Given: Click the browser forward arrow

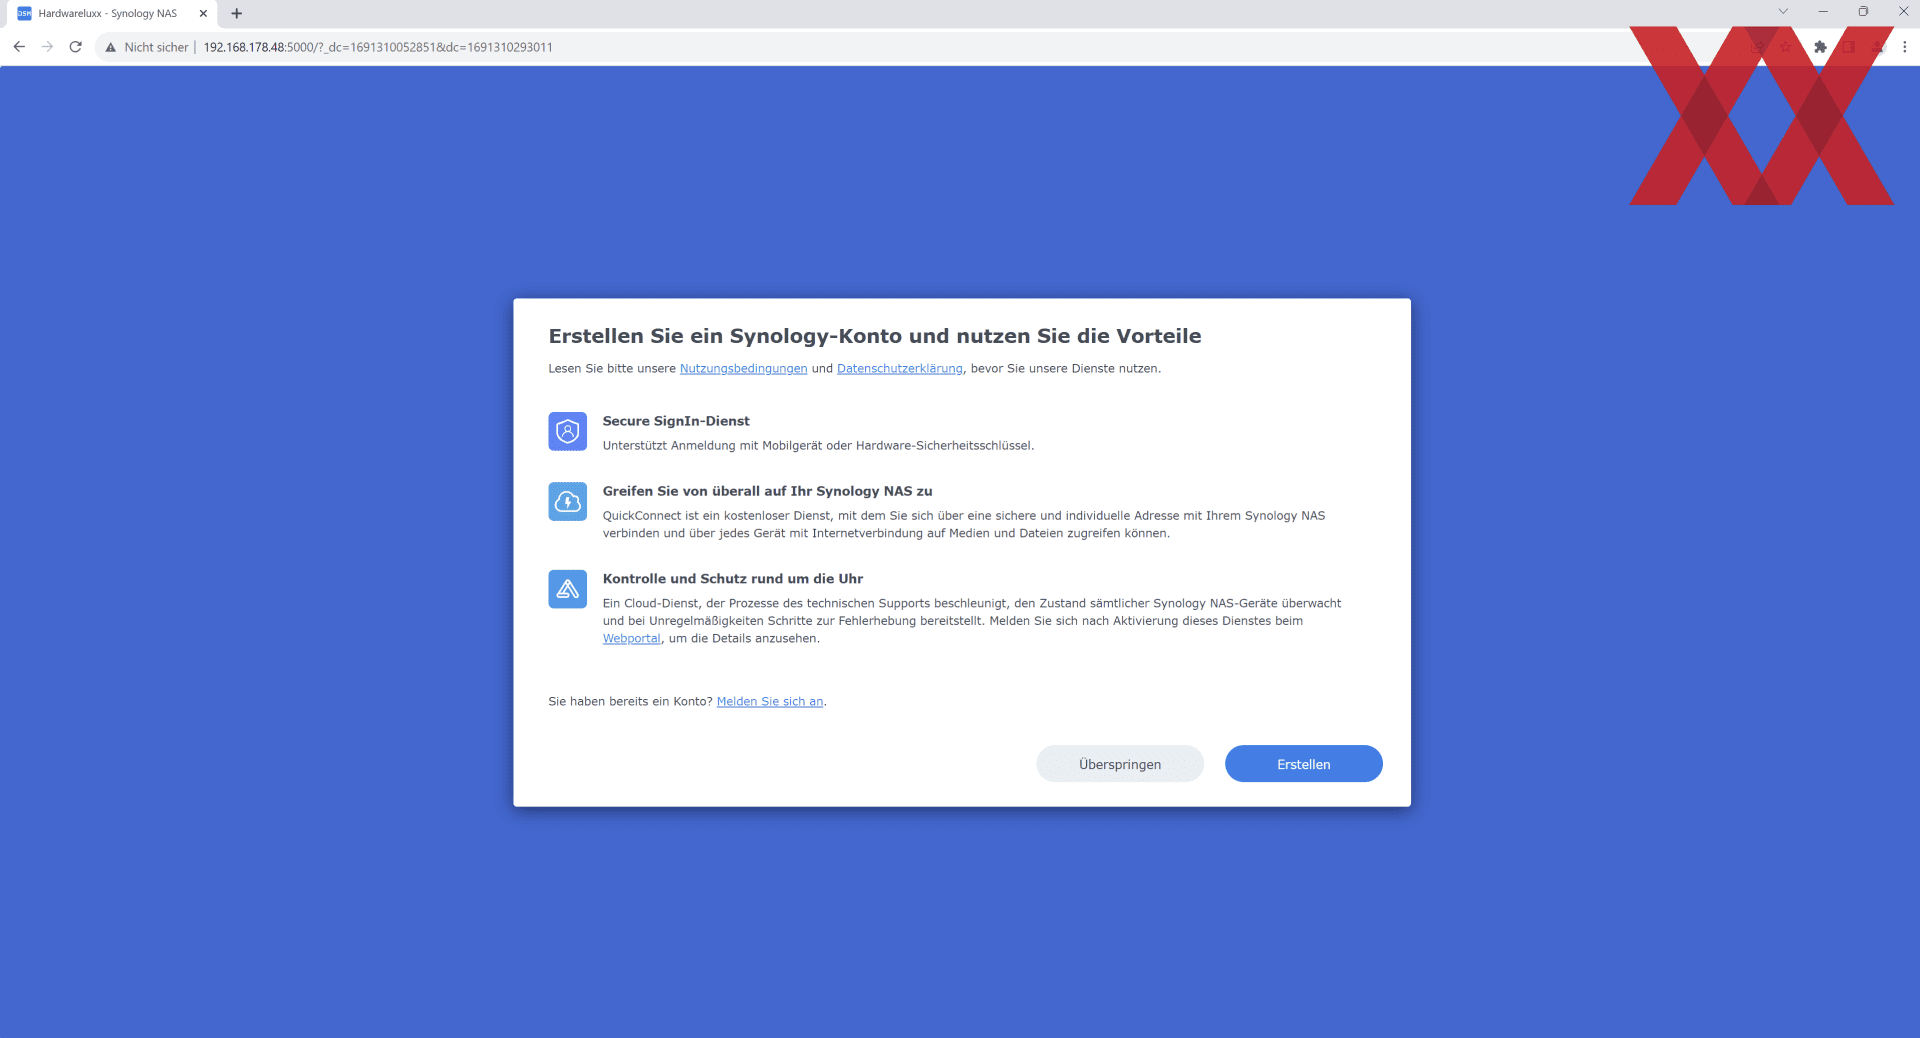Looking at the screenshot, I should click(47, 47).
